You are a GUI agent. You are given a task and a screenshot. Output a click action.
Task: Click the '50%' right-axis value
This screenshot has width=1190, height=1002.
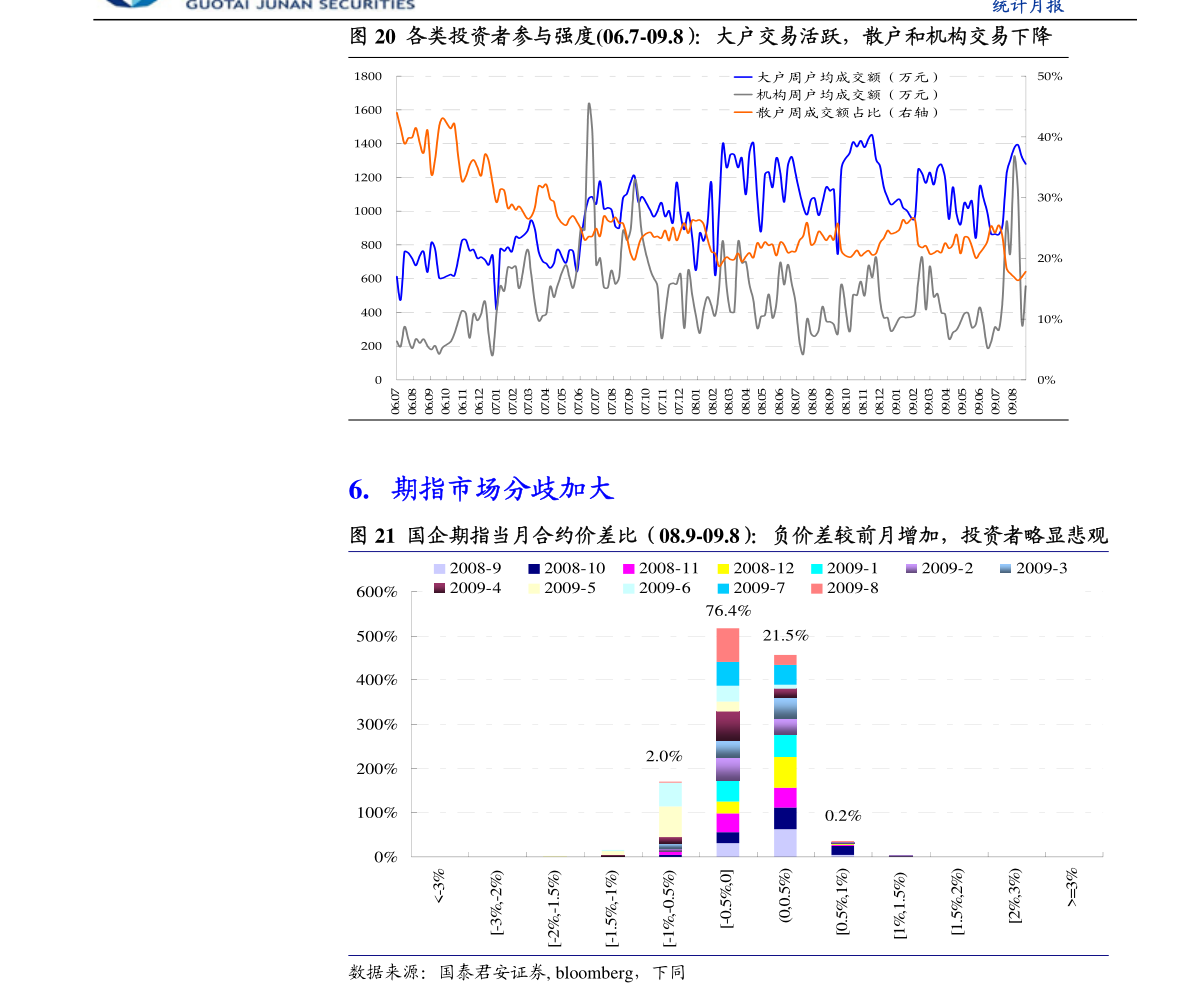[1050, 76]
